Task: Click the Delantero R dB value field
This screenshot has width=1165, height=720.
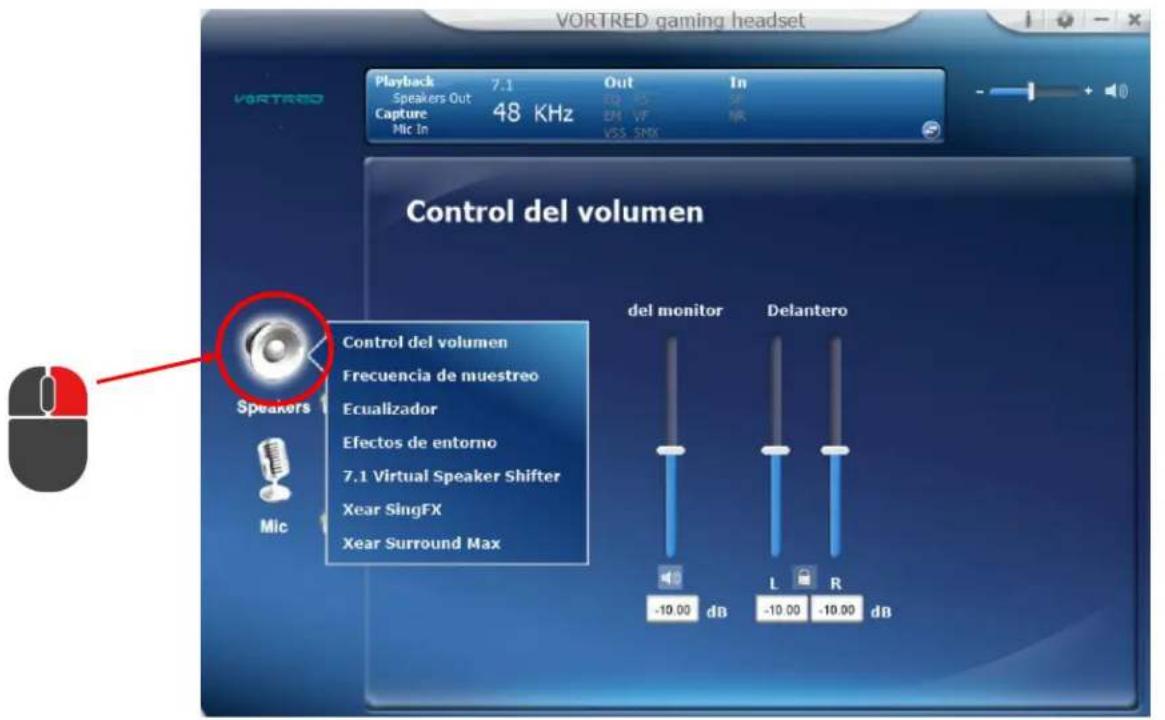Action: pyautogui.click(x=837, y=610)
